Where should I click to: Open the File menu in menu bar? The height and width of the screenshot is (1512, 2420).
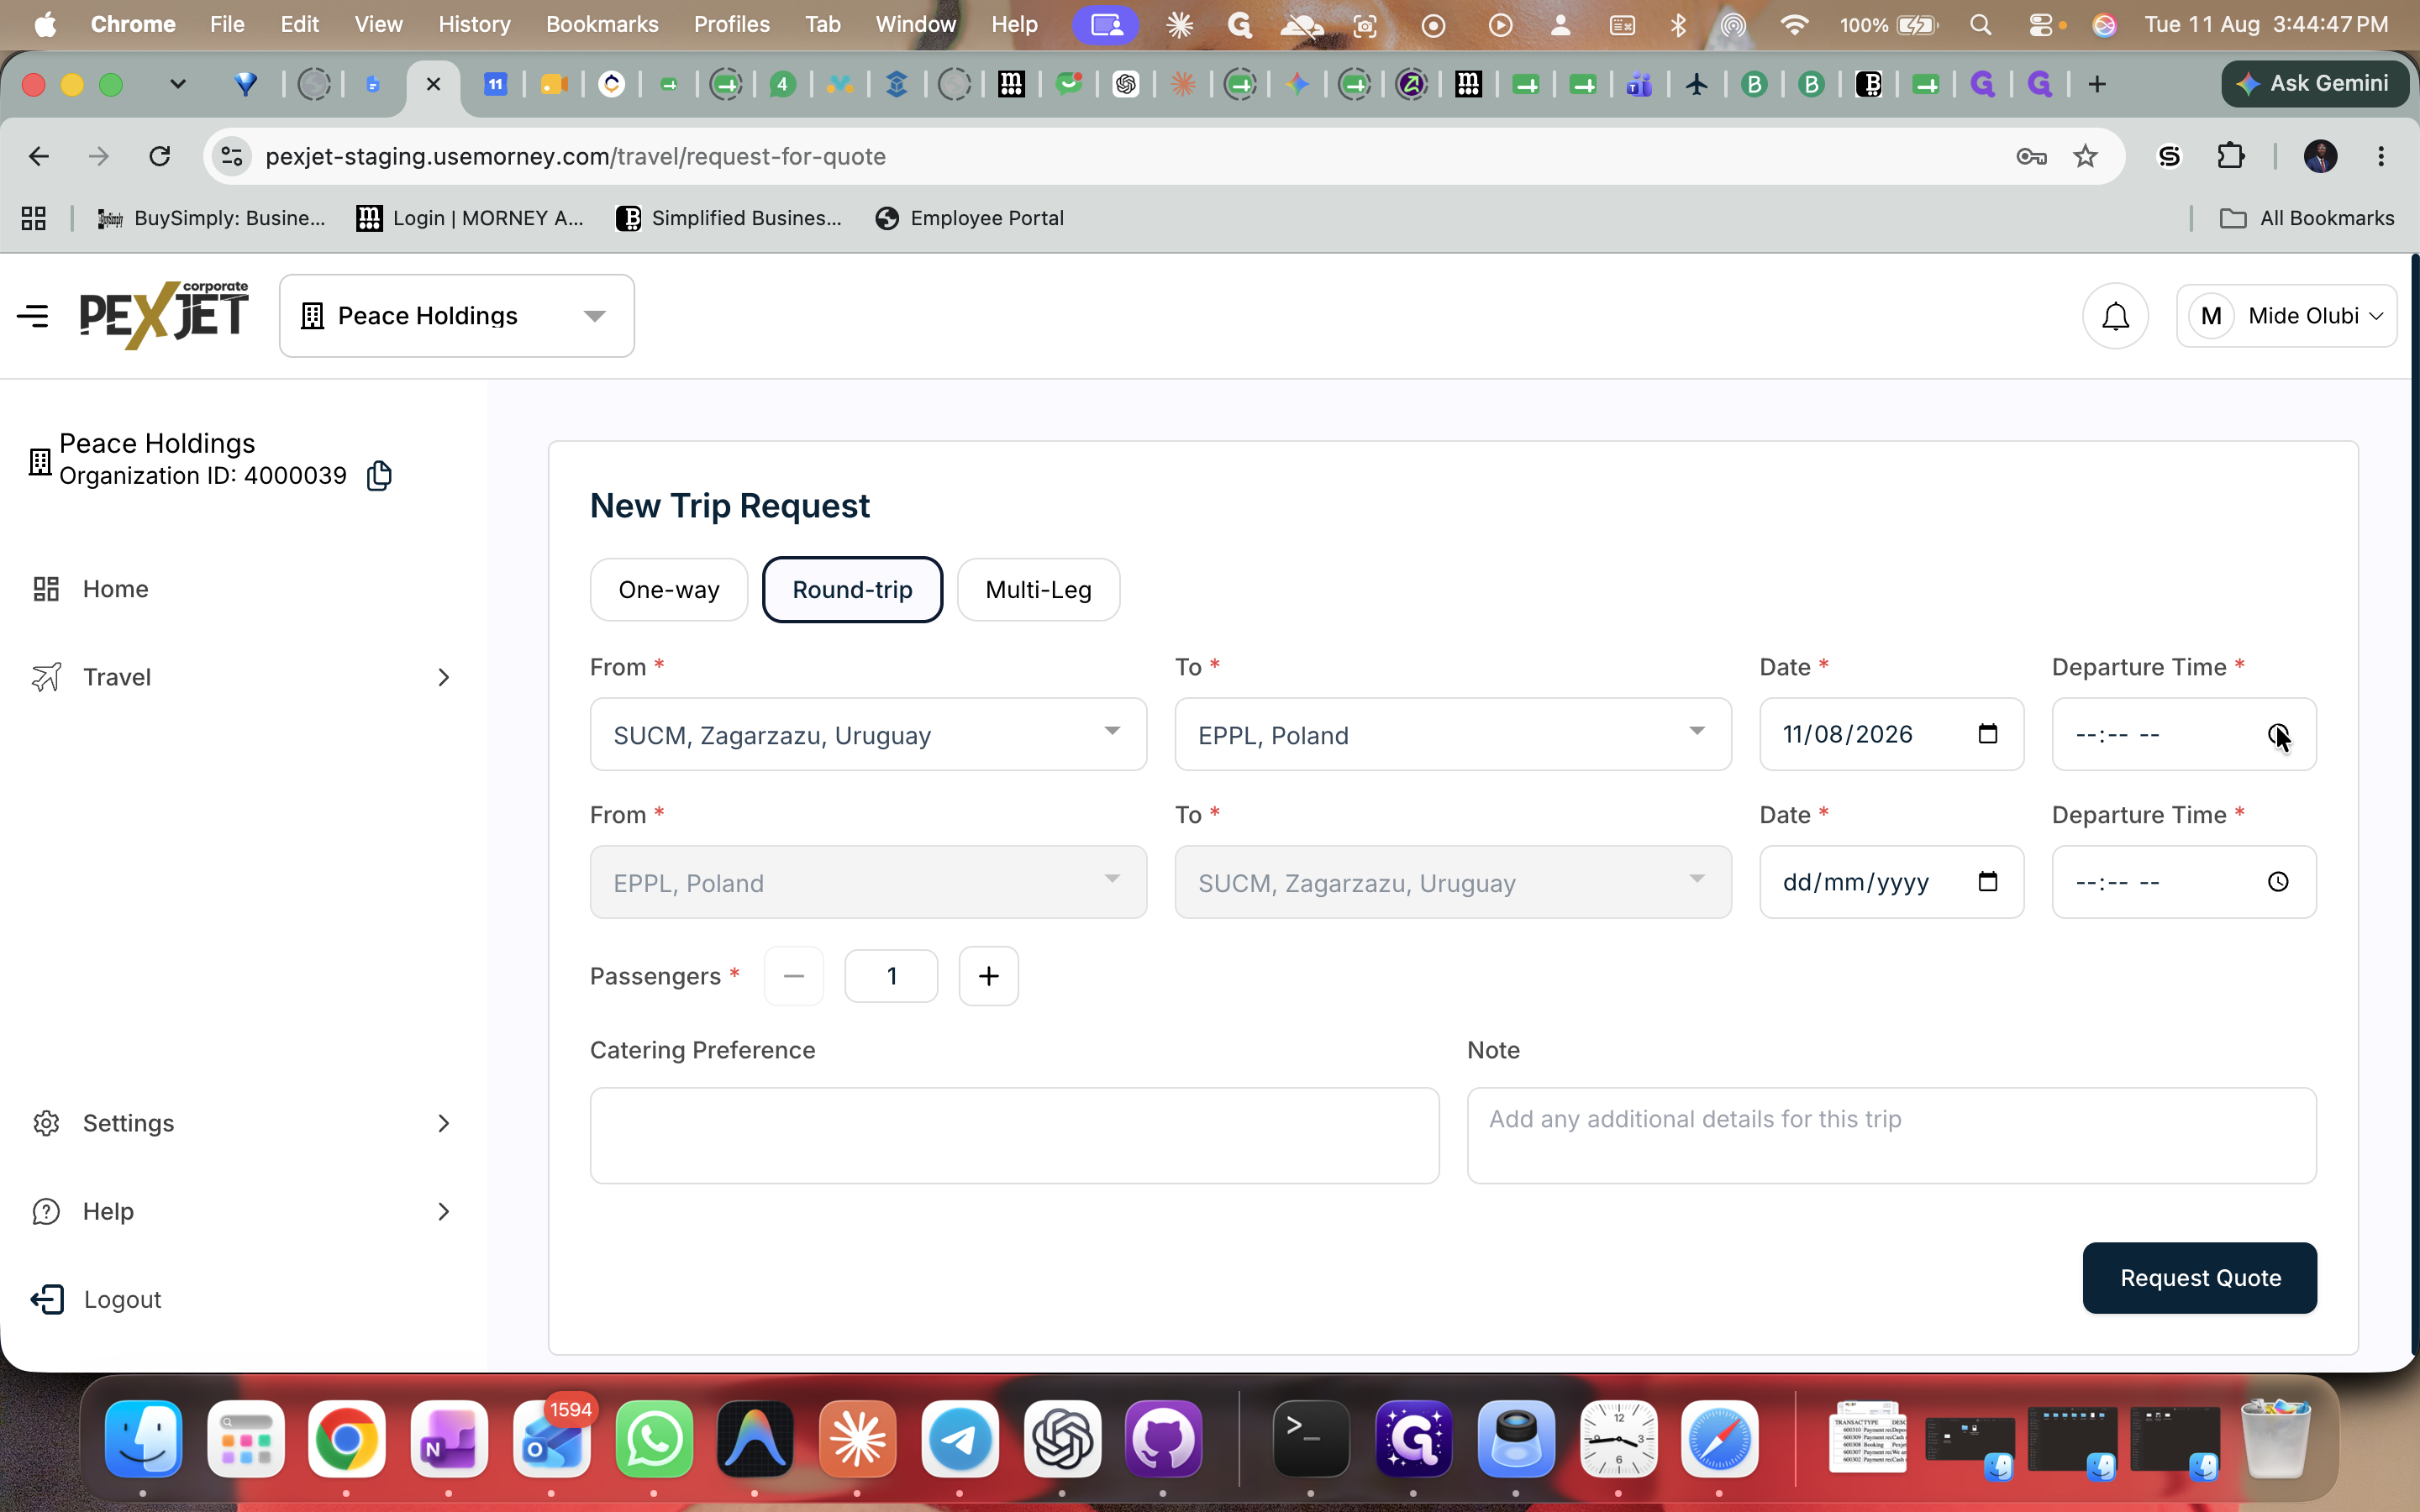[227, 25]
